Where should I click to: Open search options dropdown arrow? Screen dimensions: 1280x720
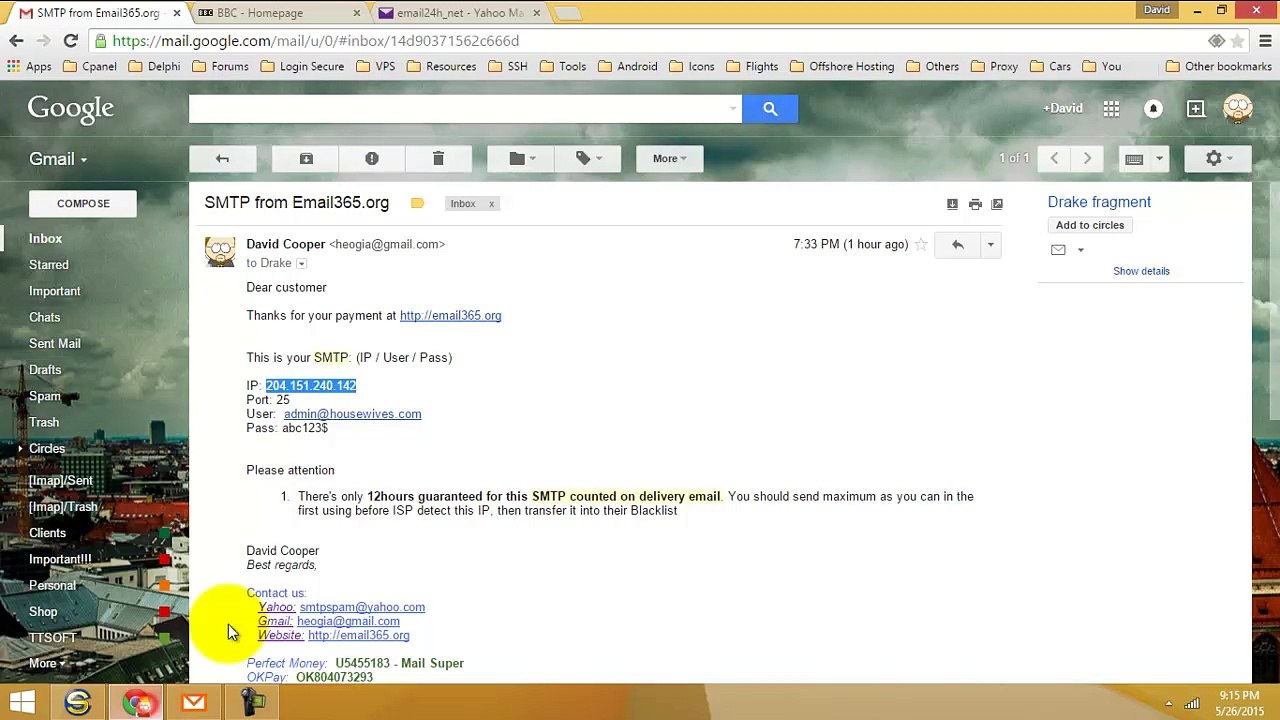tap(733, 108)
